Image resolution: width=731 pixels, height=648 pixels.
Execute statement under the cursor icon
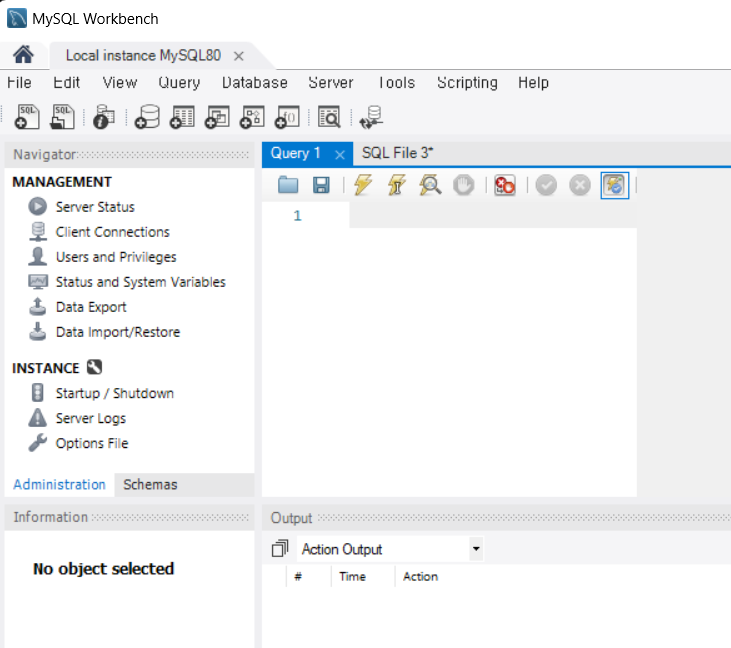(396, 185)
